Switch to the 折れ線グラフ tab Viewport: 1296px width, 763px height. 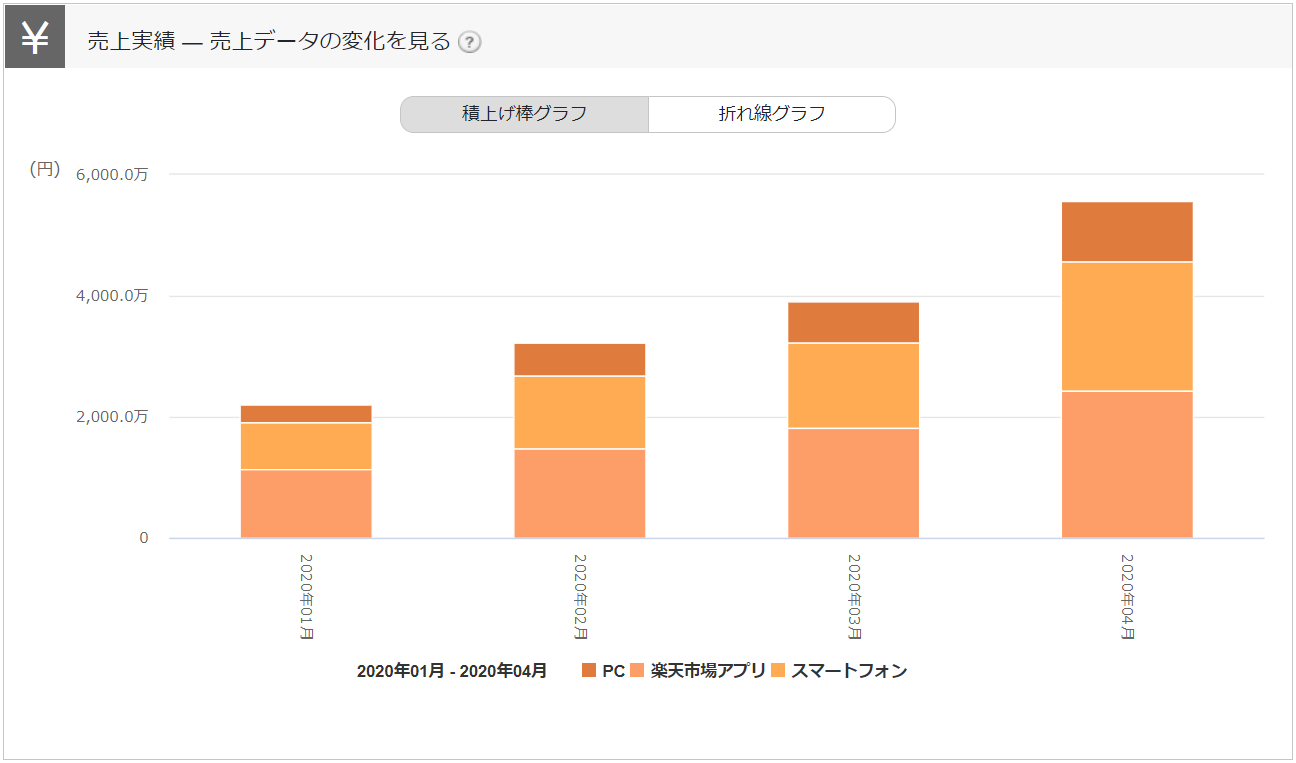click(771, 114)
